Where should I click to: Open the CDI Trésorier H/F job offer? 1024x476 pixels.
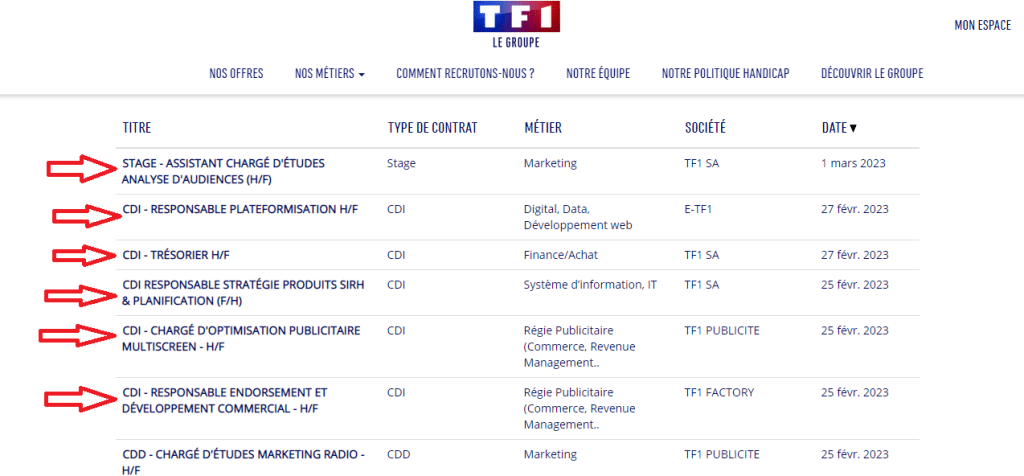click(176, 255)
